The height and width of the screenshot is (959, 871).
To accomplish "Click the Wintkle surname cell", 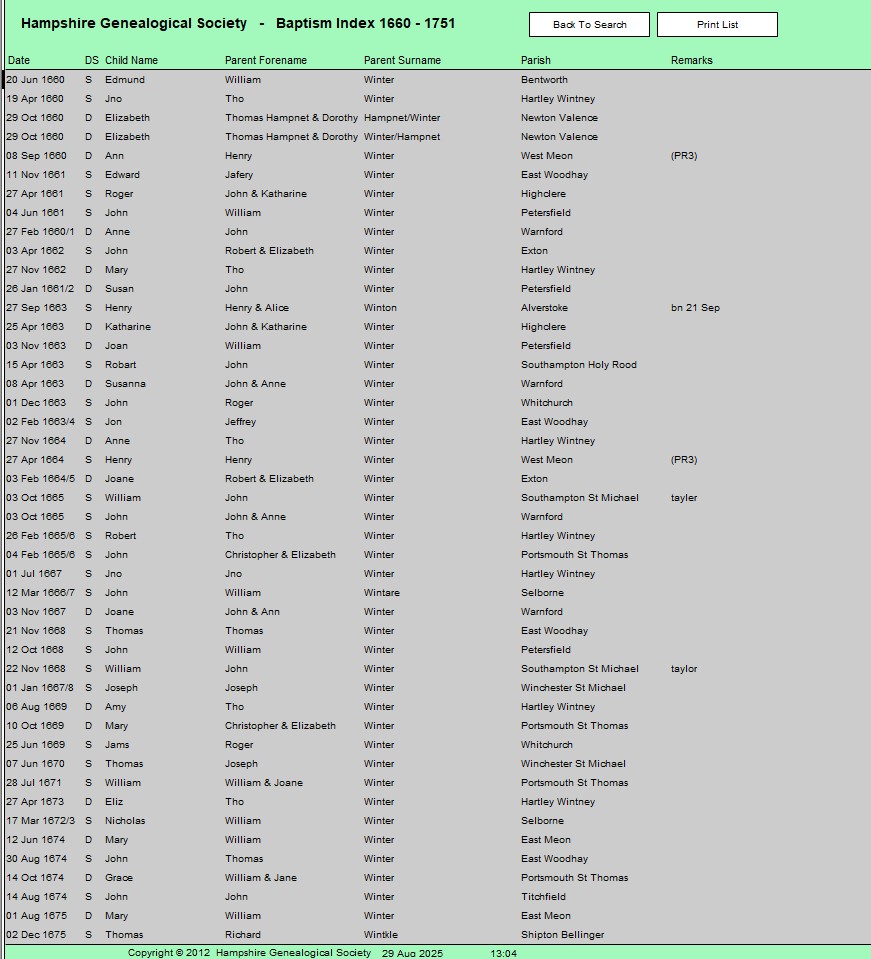I will click(380, 935).
